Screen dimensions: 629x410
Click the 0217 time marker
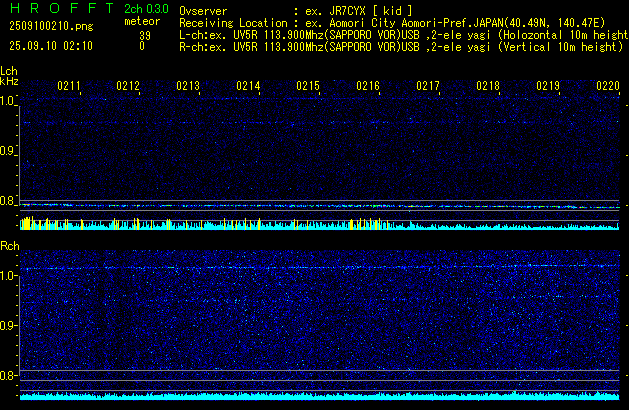point(428,86)
